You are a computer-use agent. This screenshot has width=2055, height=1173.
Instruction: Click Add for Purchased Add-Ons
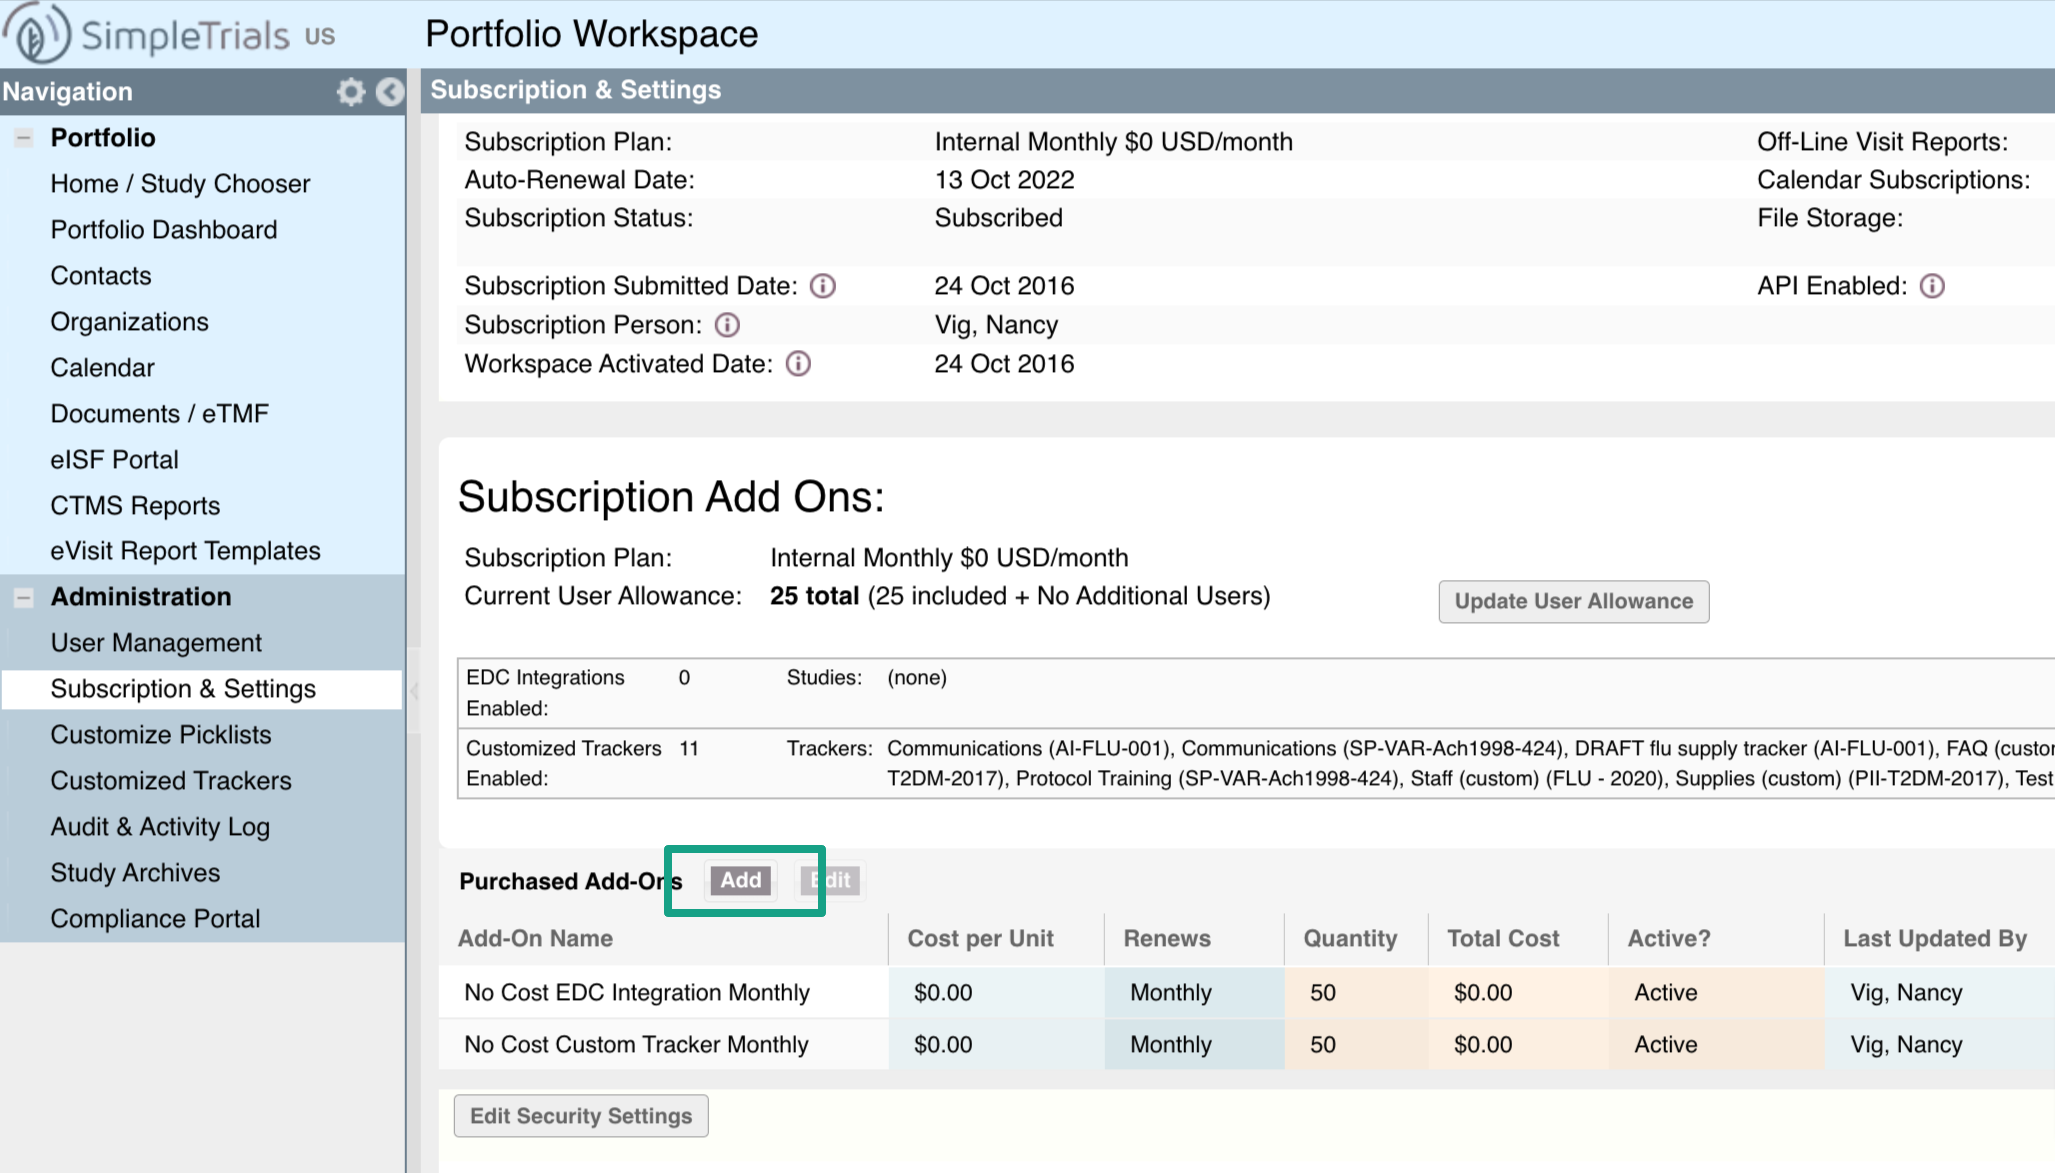pos(741,880)
